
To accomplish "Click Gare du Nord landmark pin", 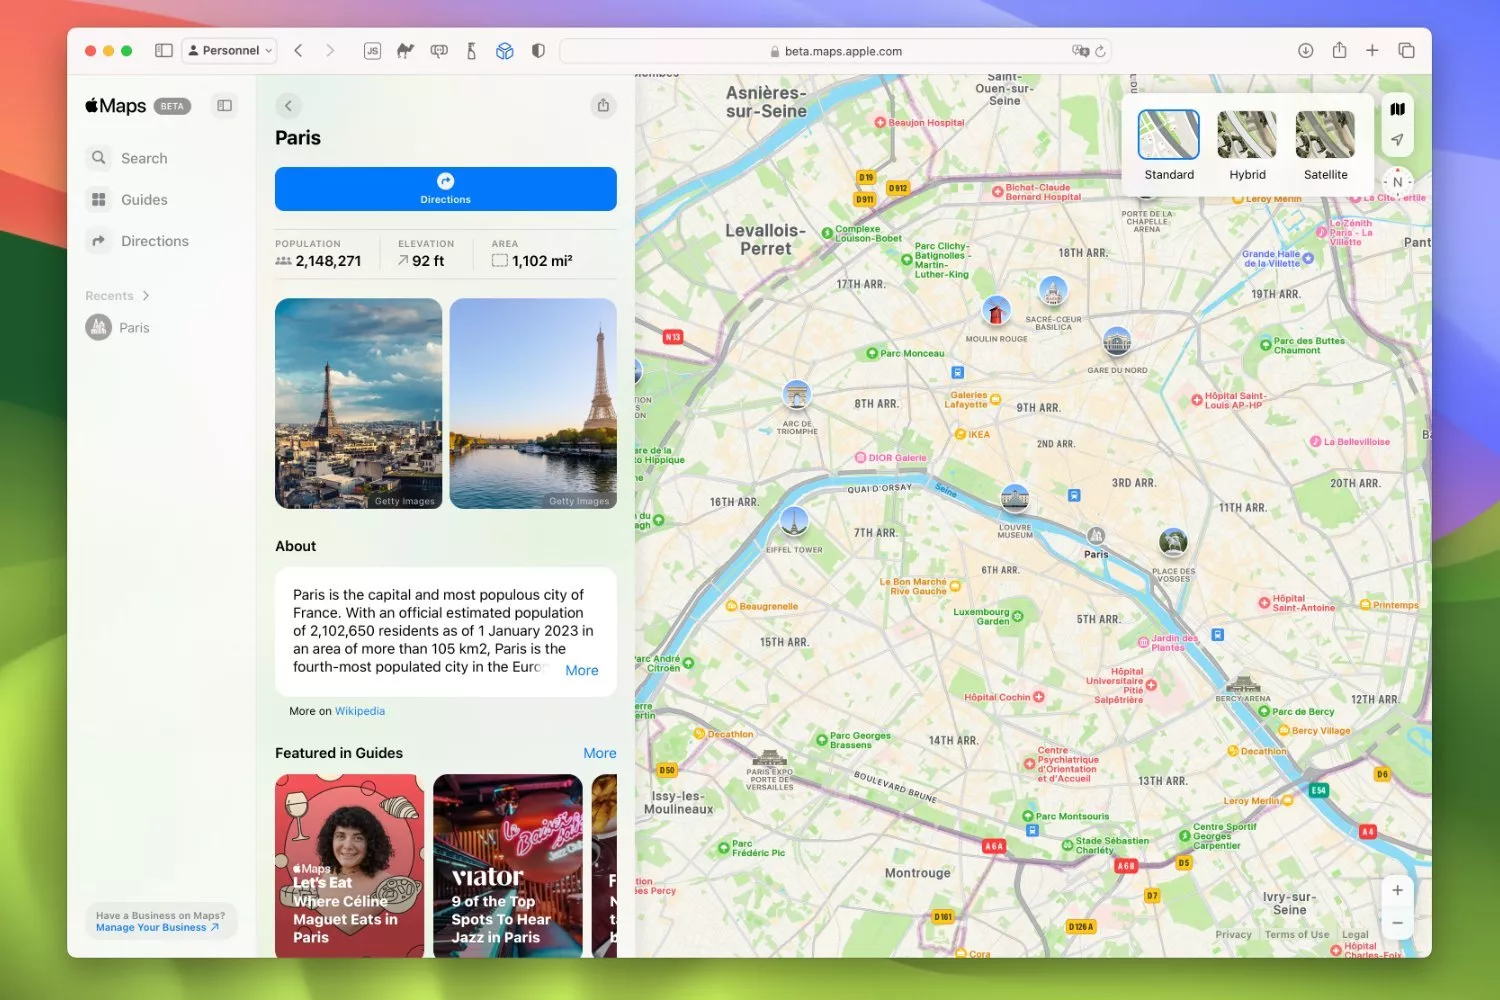I will [x=1117, y=343].
